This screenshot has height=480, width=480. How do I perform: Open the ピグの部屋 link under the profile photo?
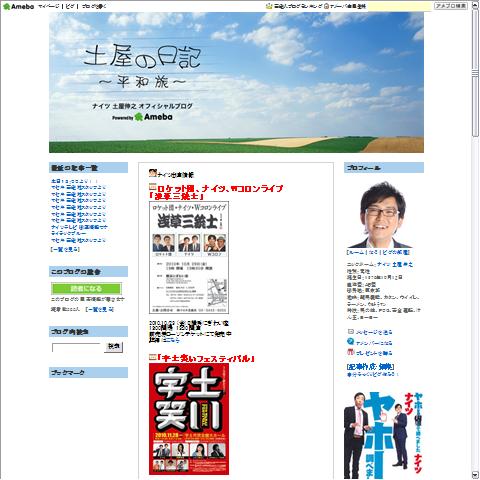[395, 252]
